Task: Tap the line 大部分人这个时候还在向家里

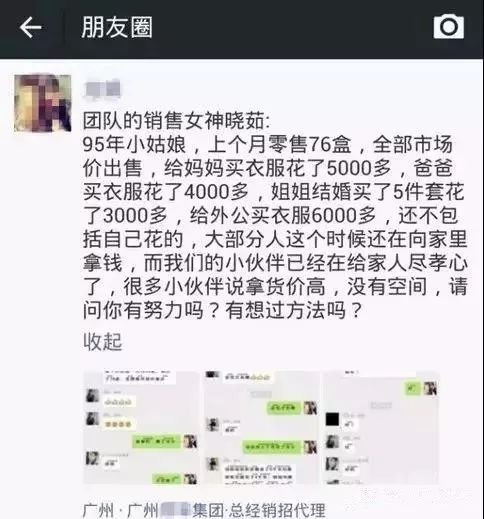Action: click(275, 240)
